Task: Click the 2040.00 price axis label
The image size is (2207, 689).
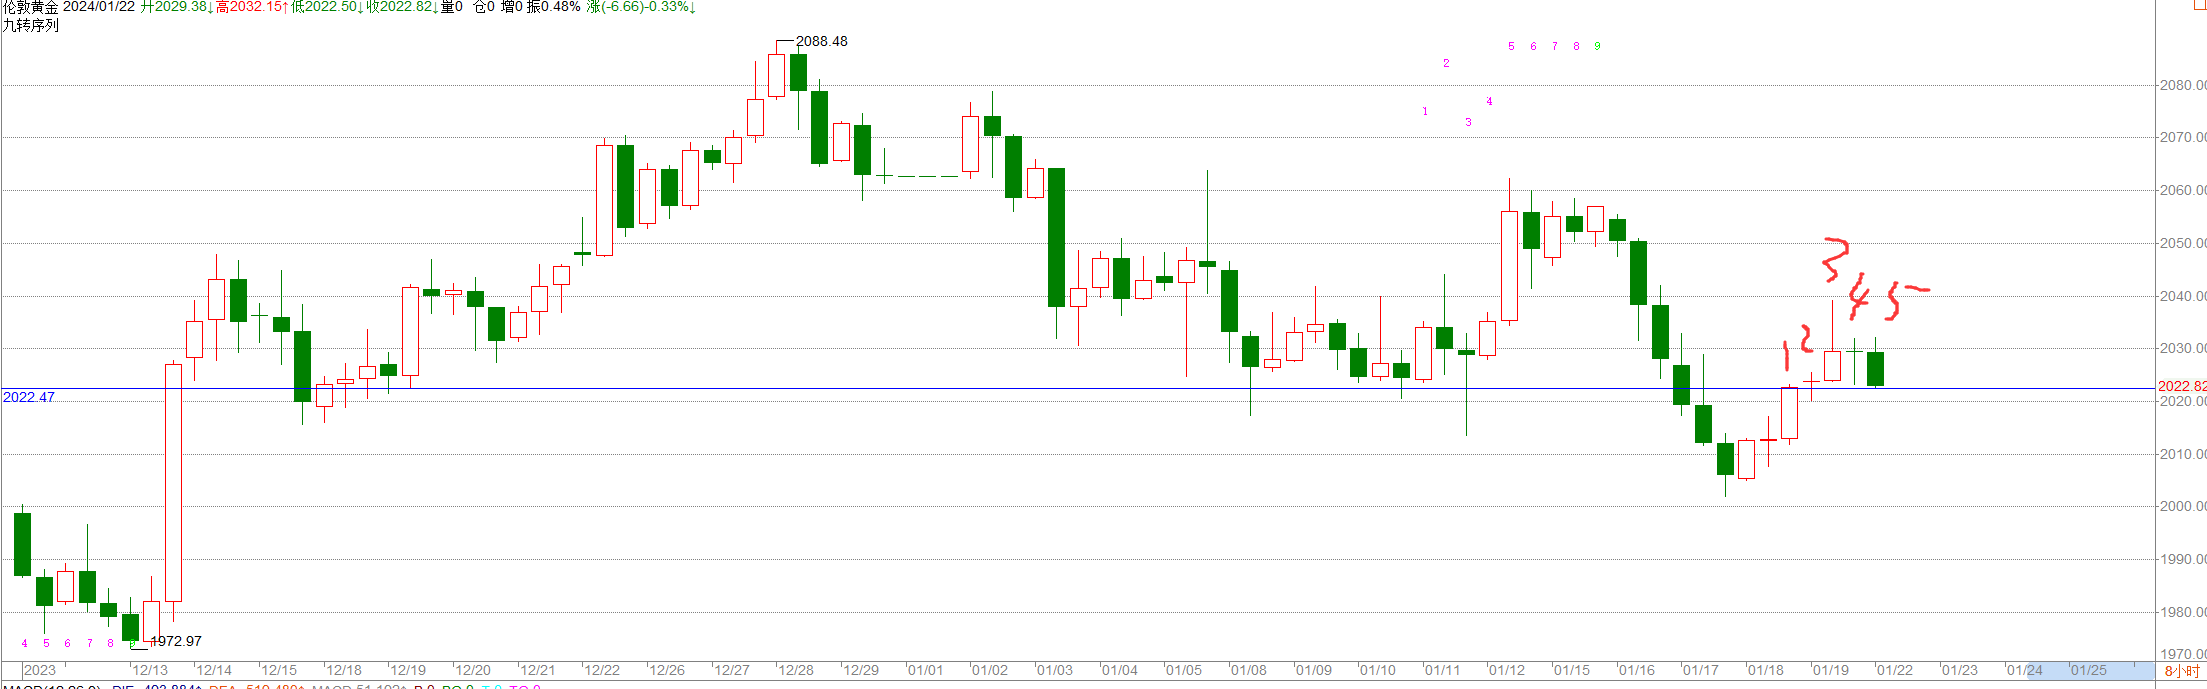Action: click(x=2182, y=296)
